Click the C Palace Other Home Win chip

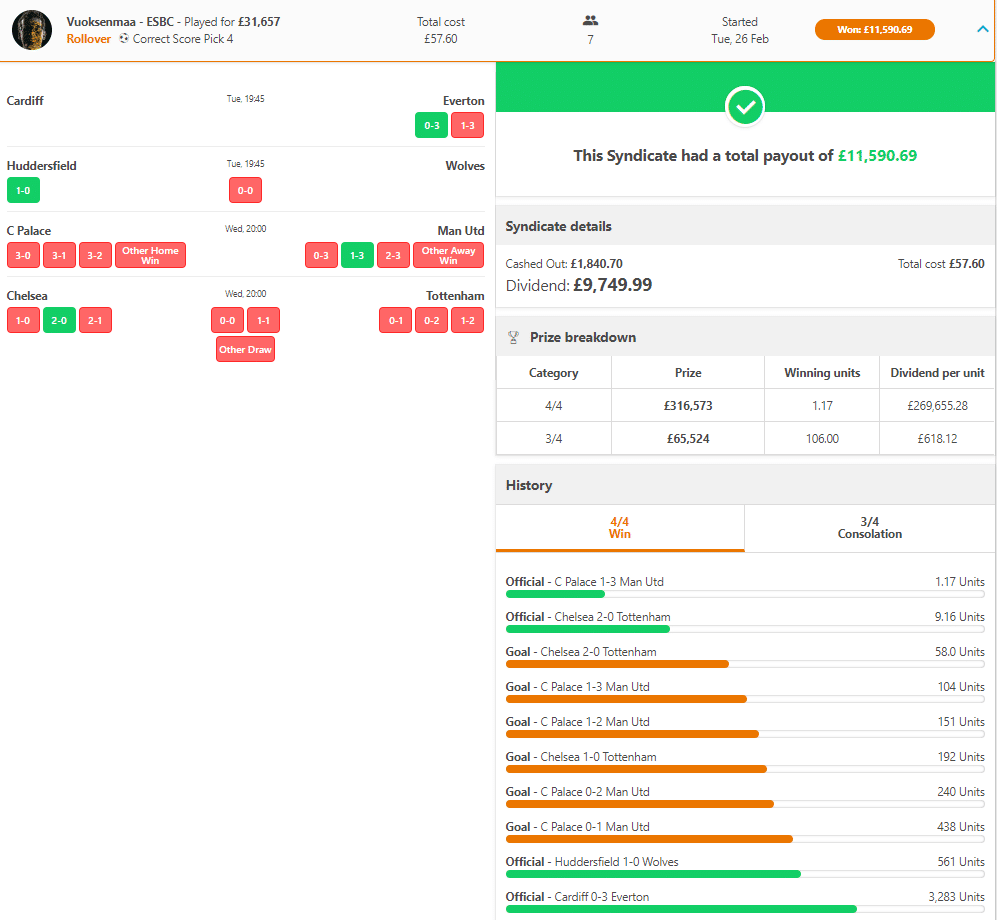[150, 255]
